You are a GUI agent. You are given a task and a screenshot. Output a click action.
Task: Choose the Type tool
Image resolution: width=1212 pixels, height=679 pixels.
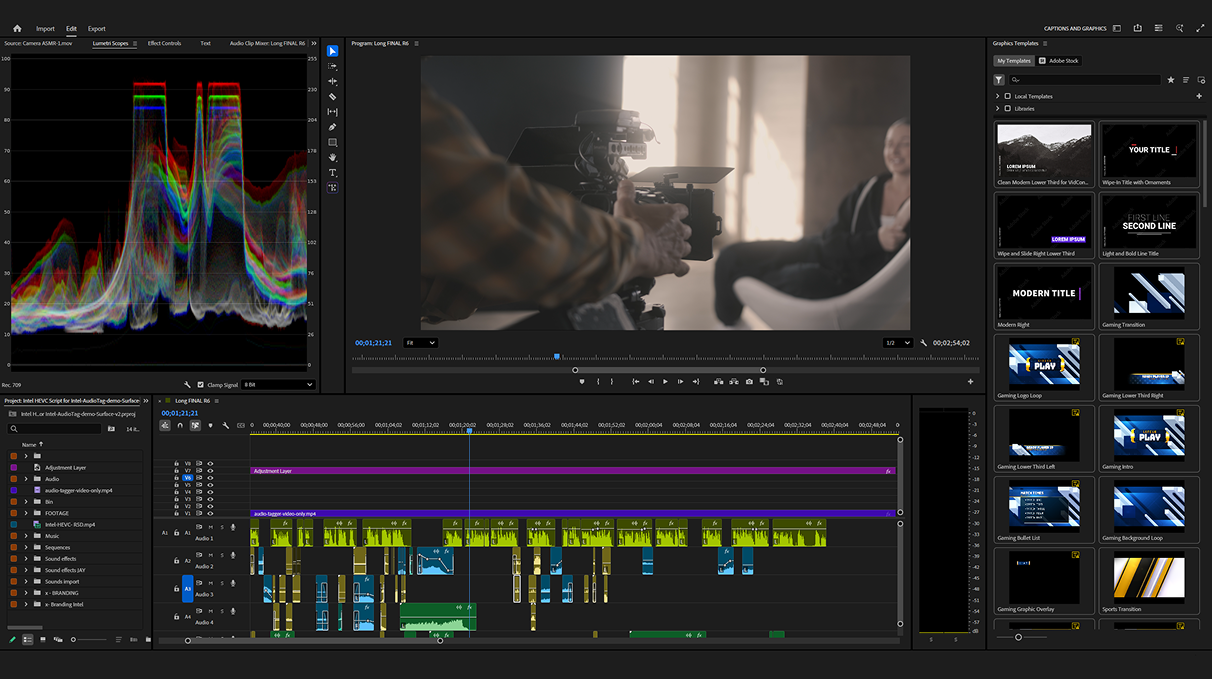pos(333,173)
